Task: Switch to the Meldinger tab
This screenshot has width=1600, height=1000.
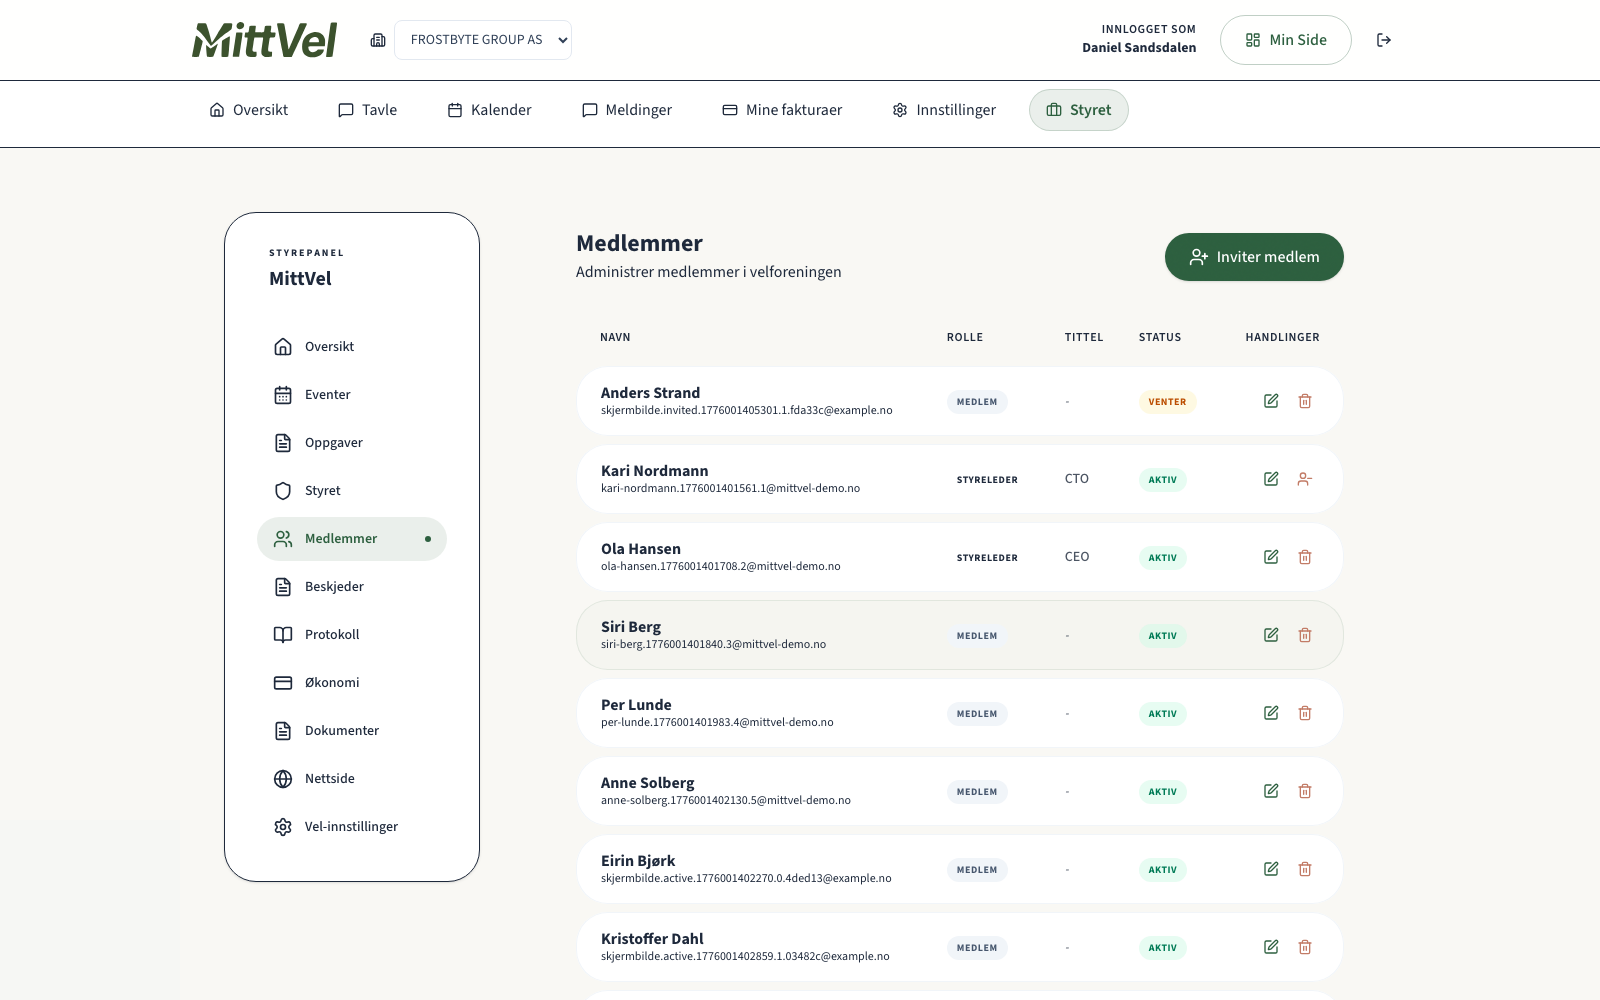Action: 627,110
